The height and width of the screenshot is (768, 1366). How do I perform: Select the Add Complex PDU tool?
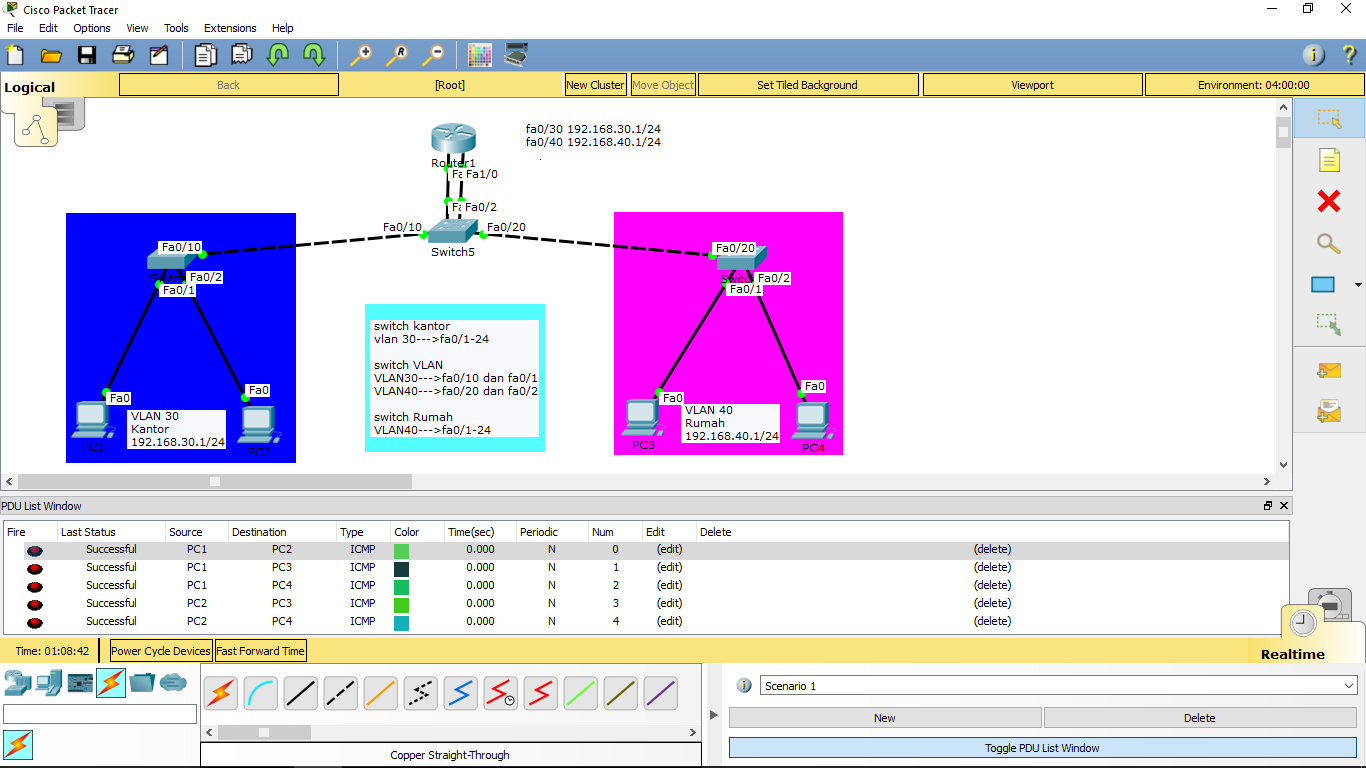click(x=1330, y=410)
